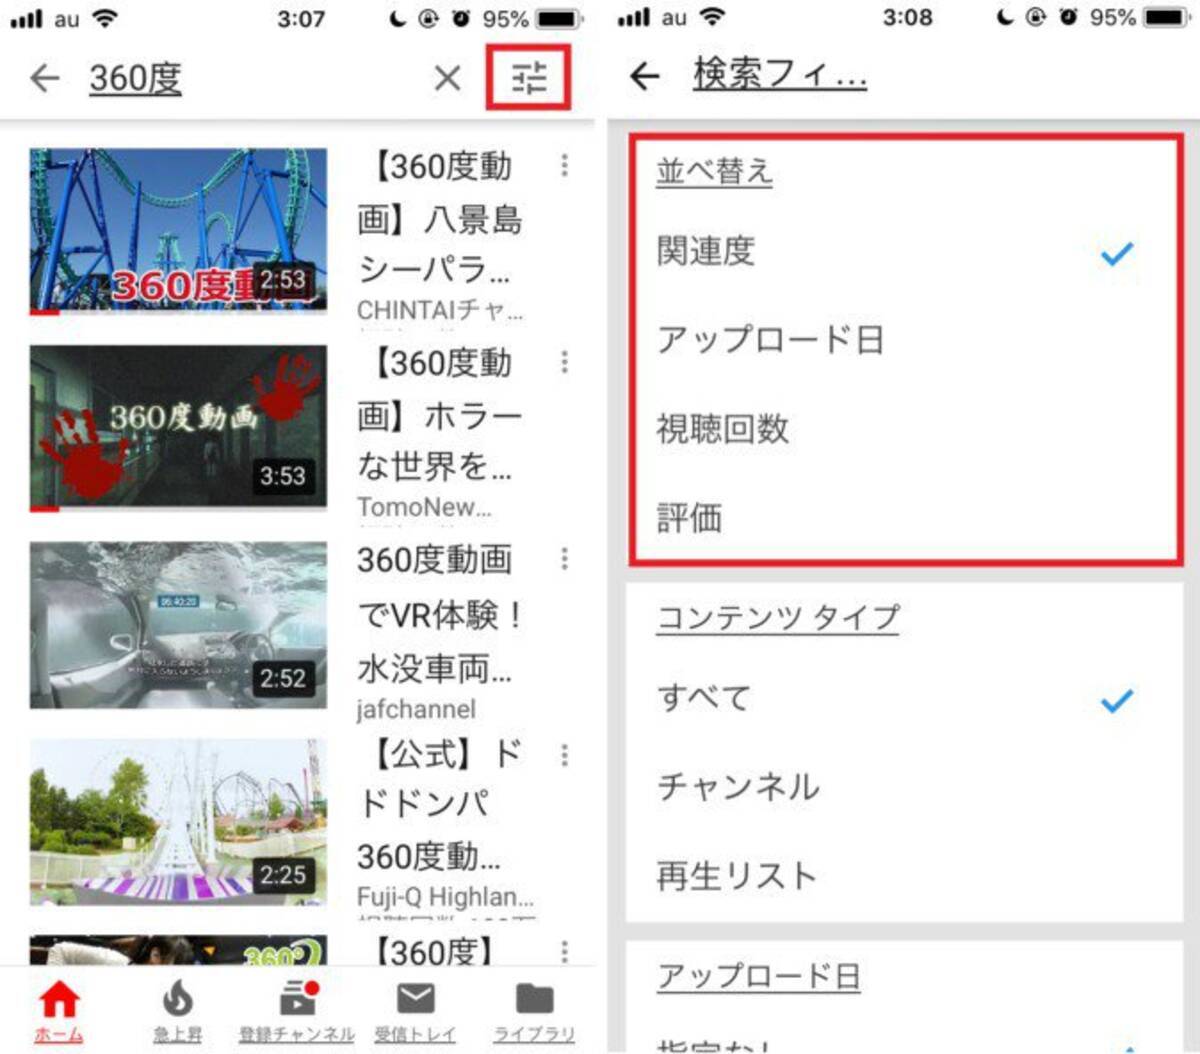Select sort by アップロード日

point(904,341)
